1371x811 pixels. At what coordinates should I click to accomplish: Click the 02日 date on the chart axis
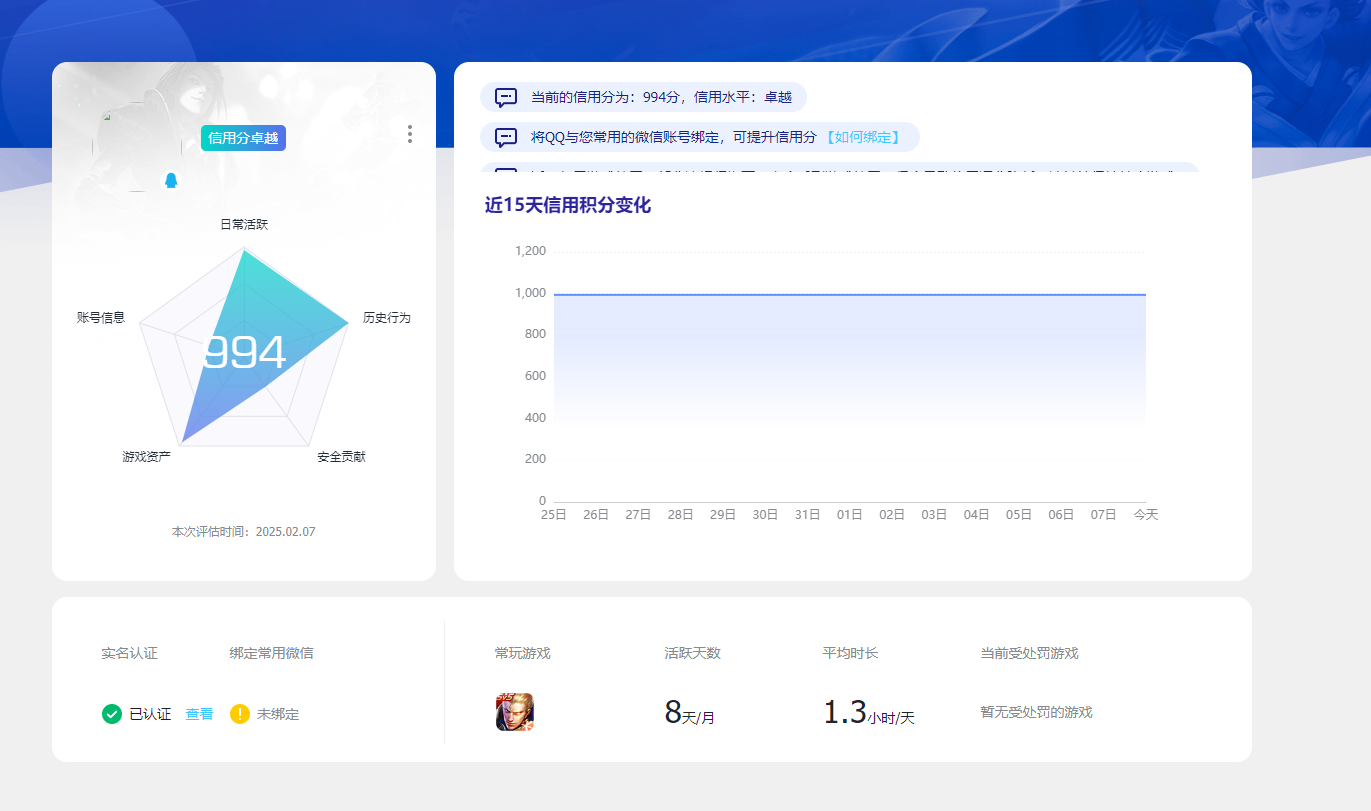(x=892, y=514)
